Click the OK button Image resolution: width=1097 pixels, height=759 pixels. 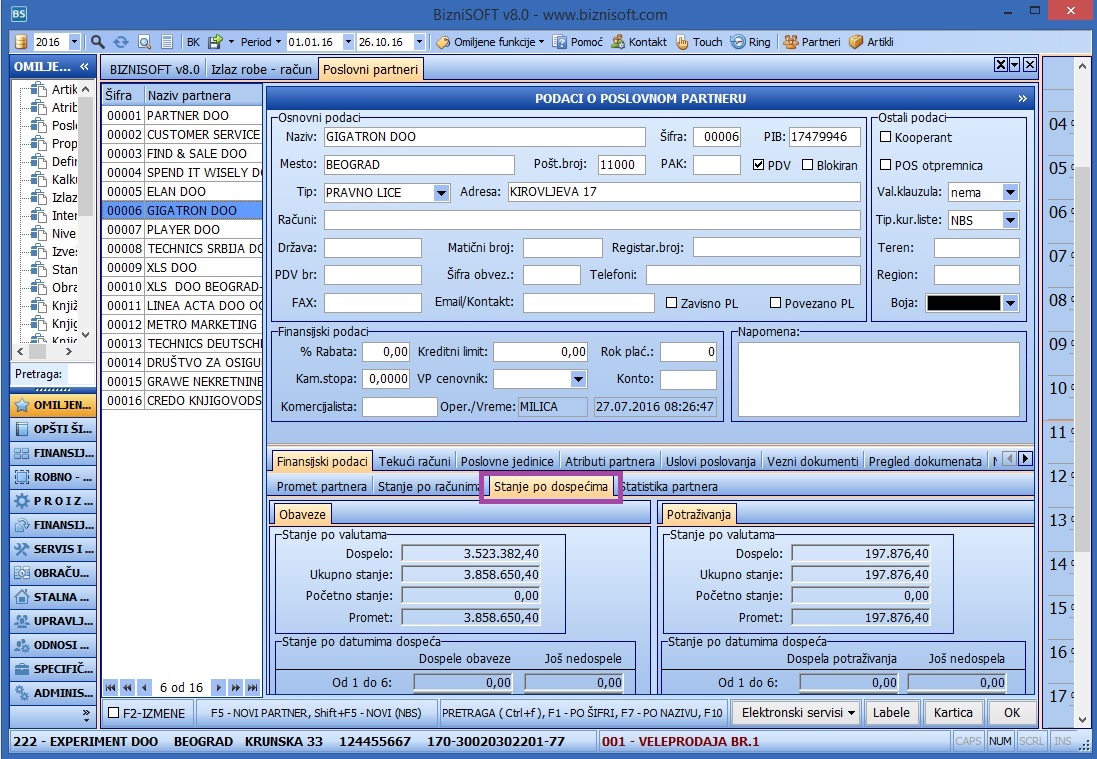pyautogui.click(x=1012, y=713)
